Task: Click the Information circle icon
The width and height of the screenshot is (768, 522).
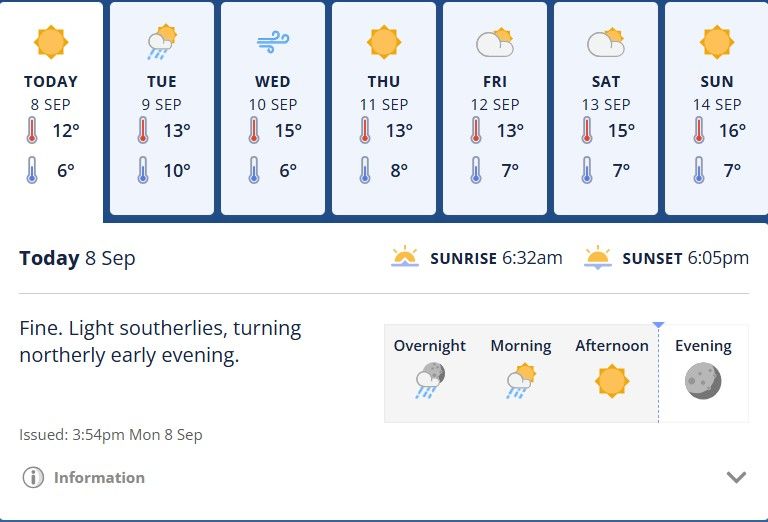Action: click(33, 477)
